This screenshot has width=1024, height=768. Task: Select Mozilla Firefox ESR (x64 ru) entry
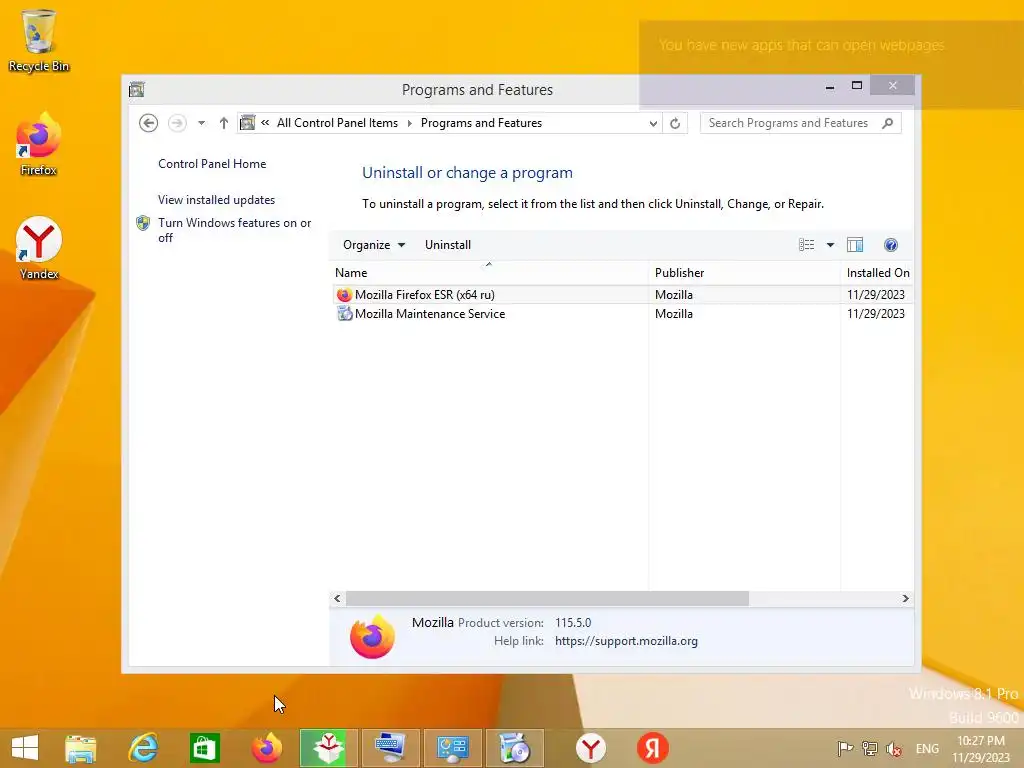[424, 295]
